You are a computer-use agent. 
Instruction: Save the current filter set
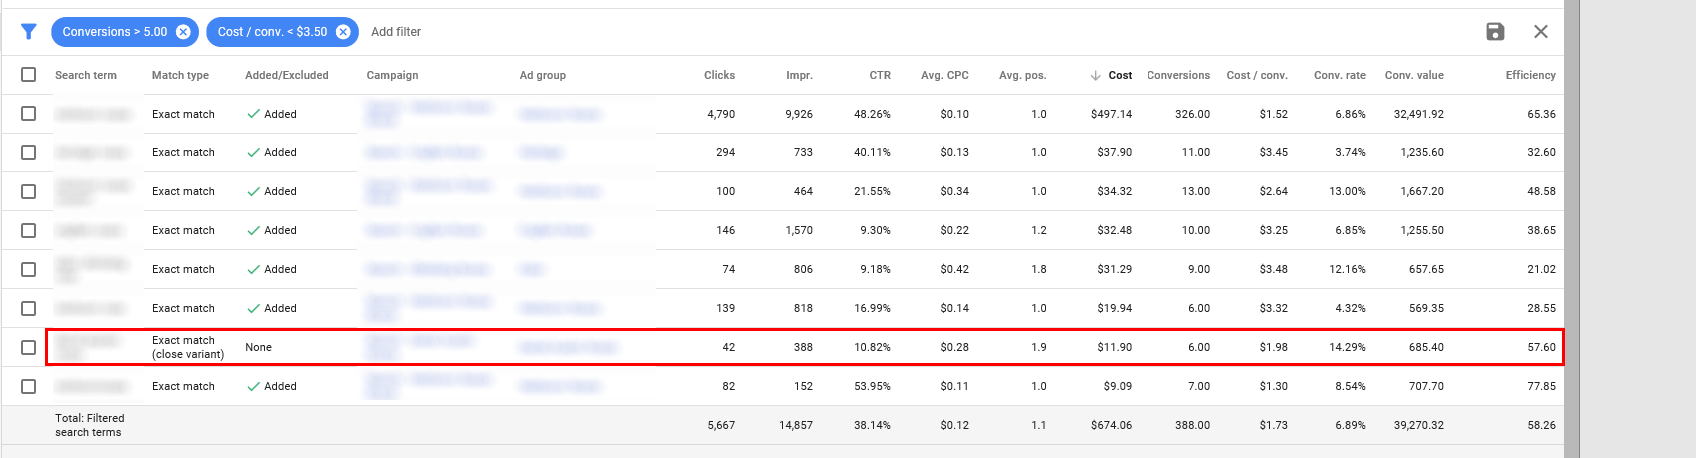pos(1495,32)
